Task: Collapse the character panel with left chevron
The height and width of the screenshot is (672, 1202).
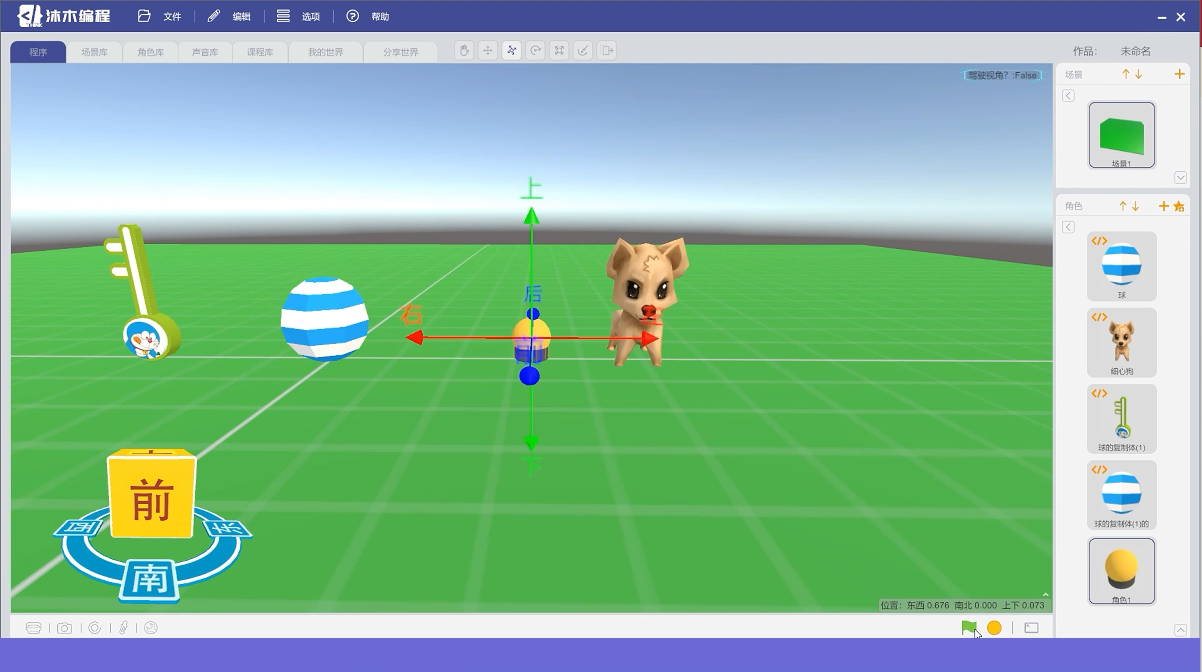Action: (1068, 227)
